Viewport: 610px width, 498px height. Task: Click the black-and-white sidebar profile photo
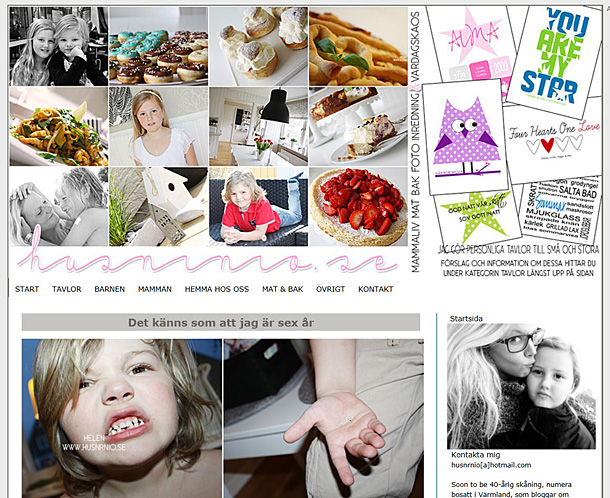tap(521, 386)
